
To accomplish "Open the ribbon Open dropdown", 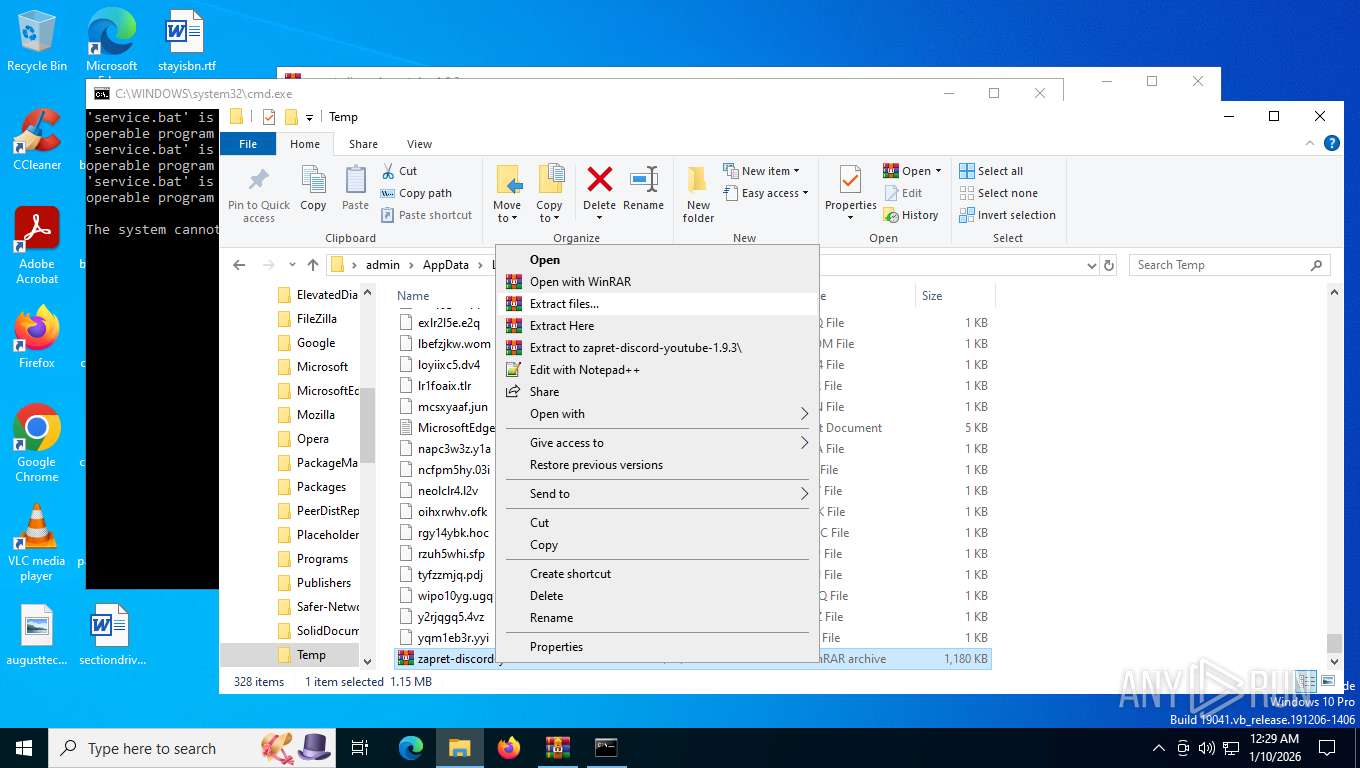I will pos(912,171).
